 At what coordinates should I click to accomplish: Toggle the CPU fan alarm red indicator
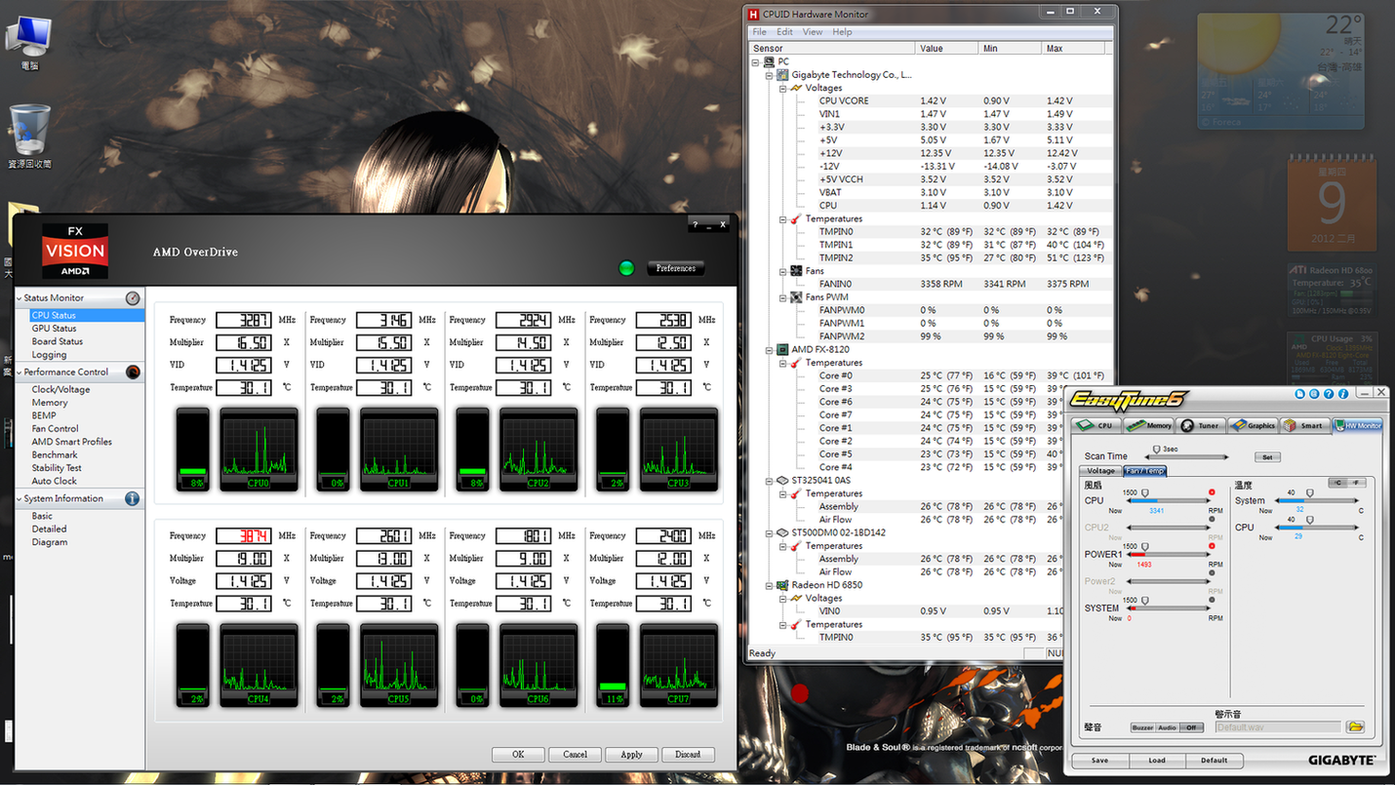(1212, 492)
